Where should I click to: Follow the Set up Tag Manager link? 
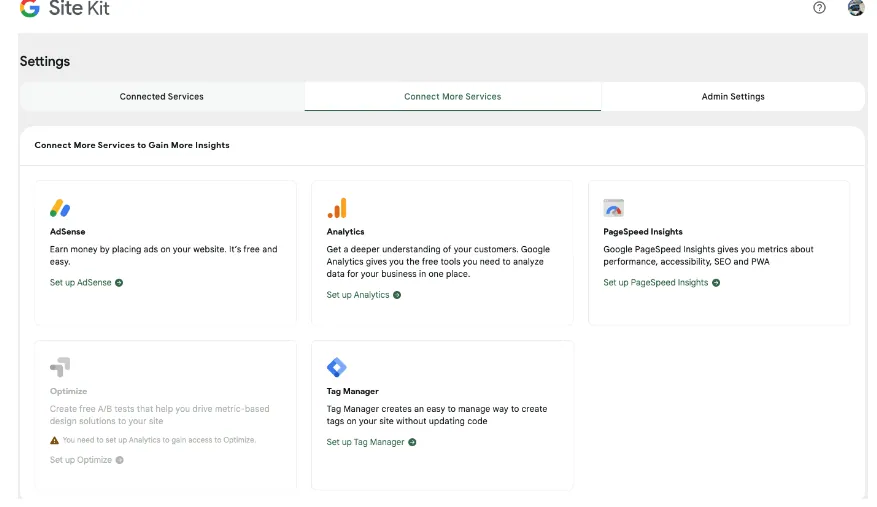click(365, 442)
